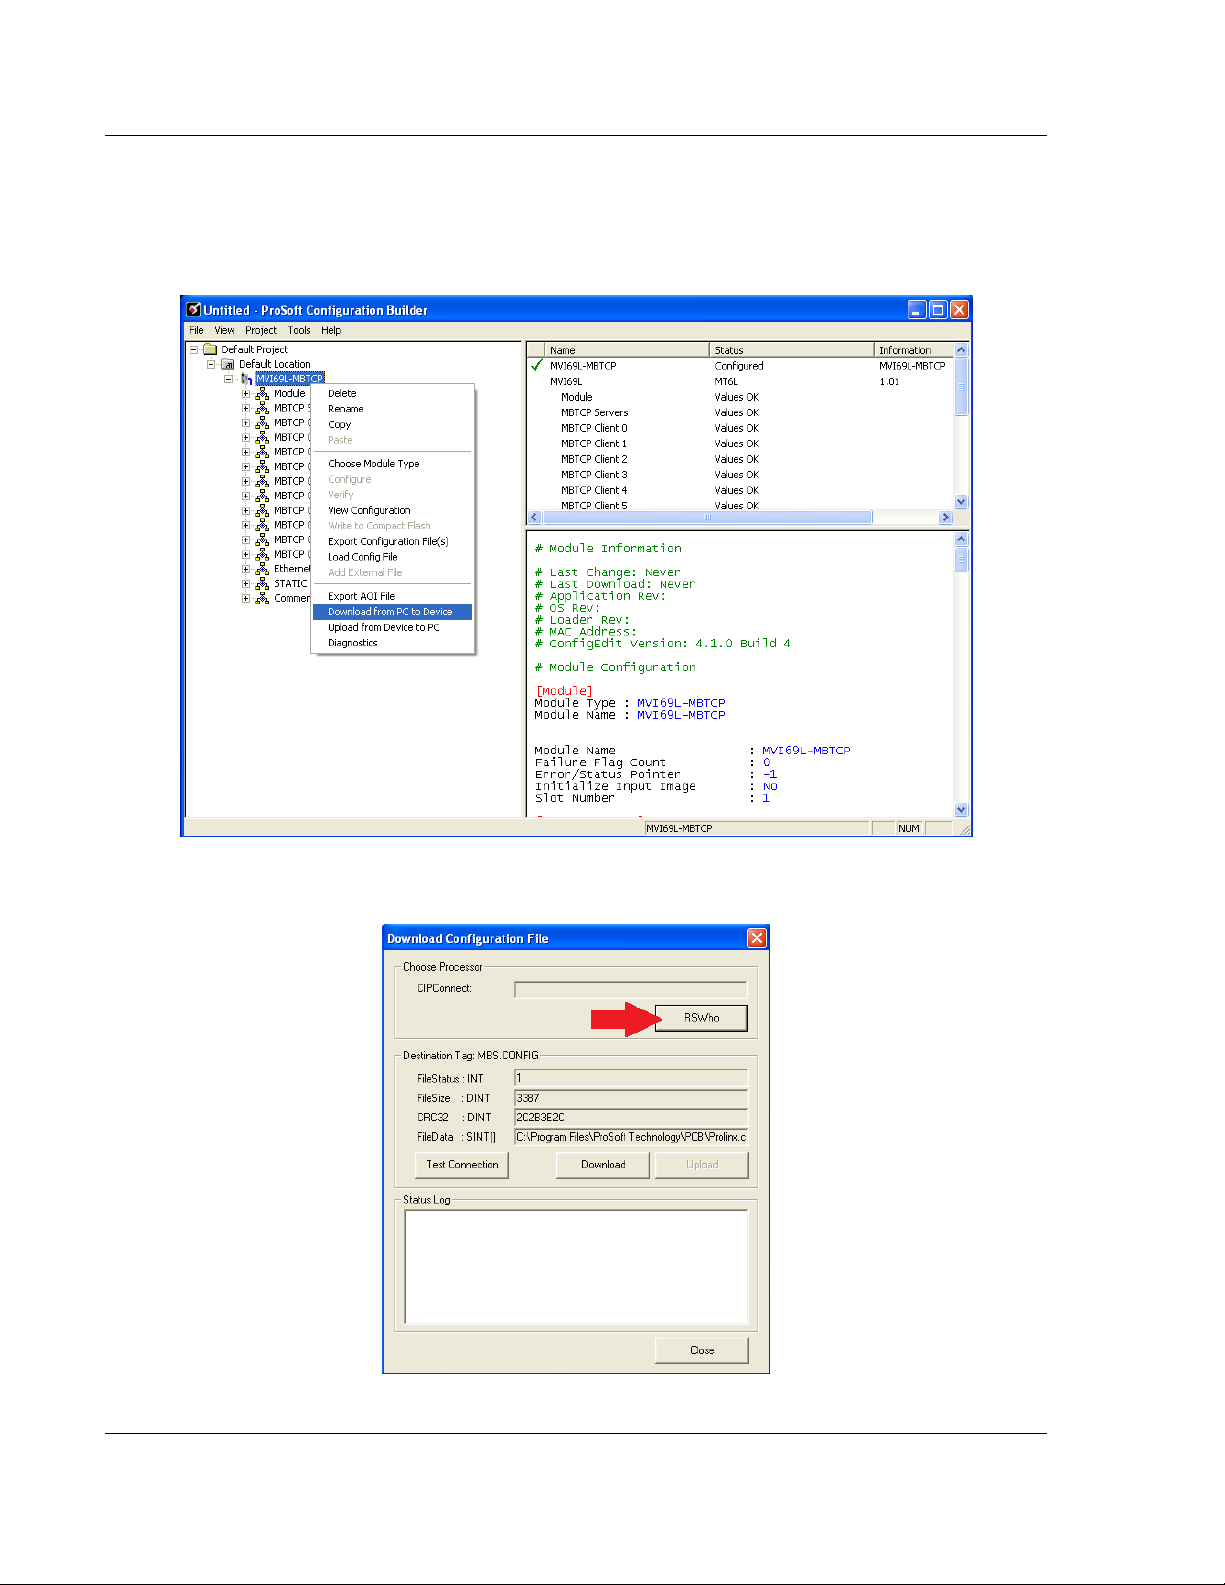Screen dimensions: 1225x1585
Task: Click the Configured status cell
Action: tap(739, 366)
